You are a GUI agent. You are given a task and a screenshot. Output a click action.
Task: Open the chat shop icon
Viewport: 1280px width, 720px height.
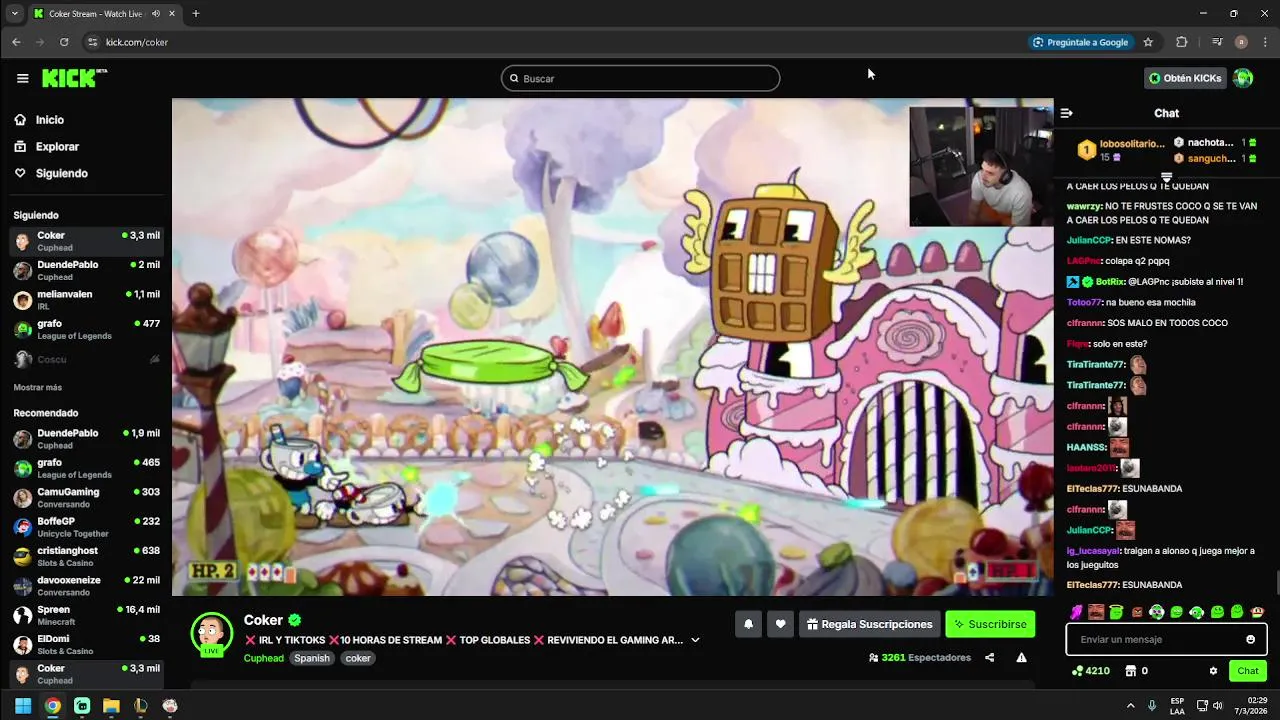[x=1131, y=671]
